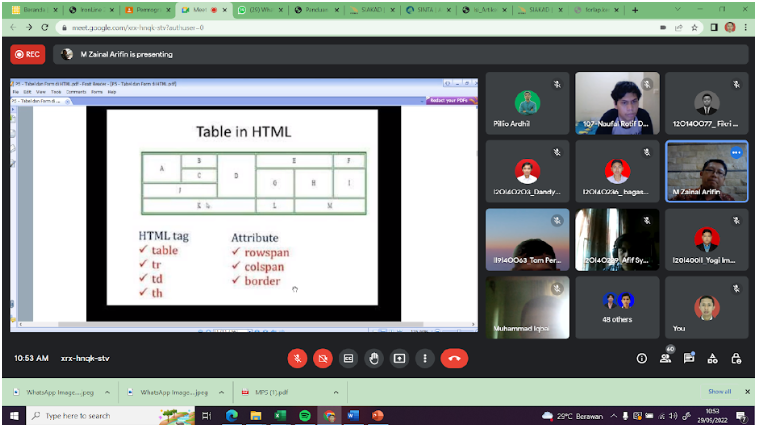Viewport: 757px width, 425px height.
Task: Open the Activities panel icon
Action: click(712, 358)
